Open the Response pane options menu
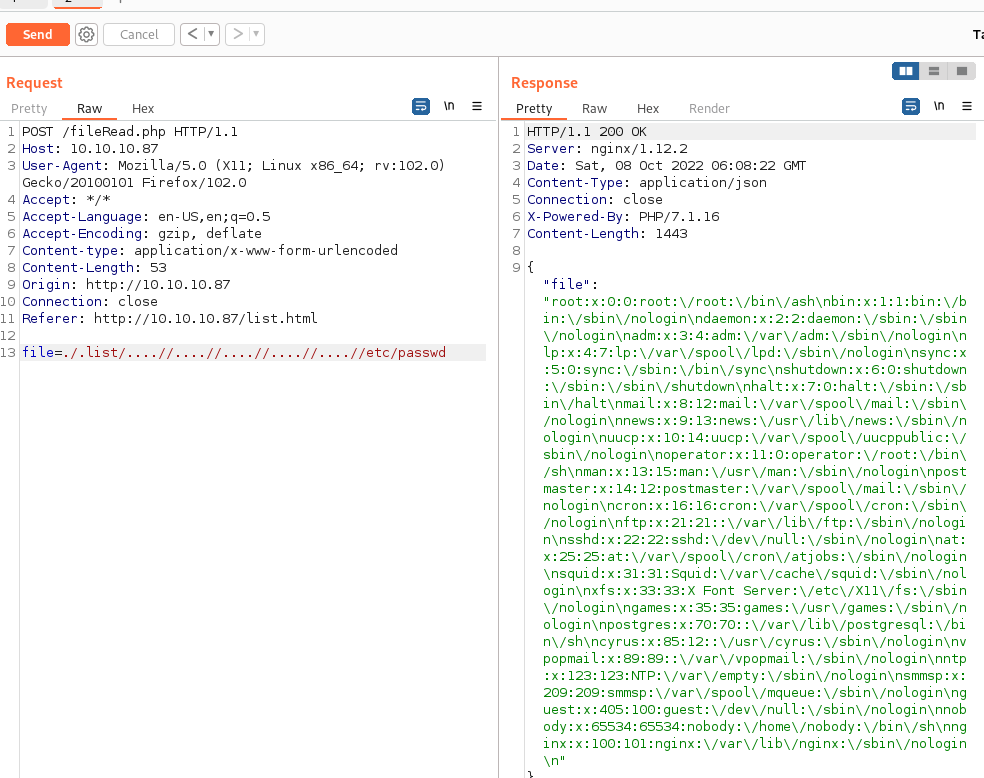Viewport: 984px width, 778px height. click(967, 106)
